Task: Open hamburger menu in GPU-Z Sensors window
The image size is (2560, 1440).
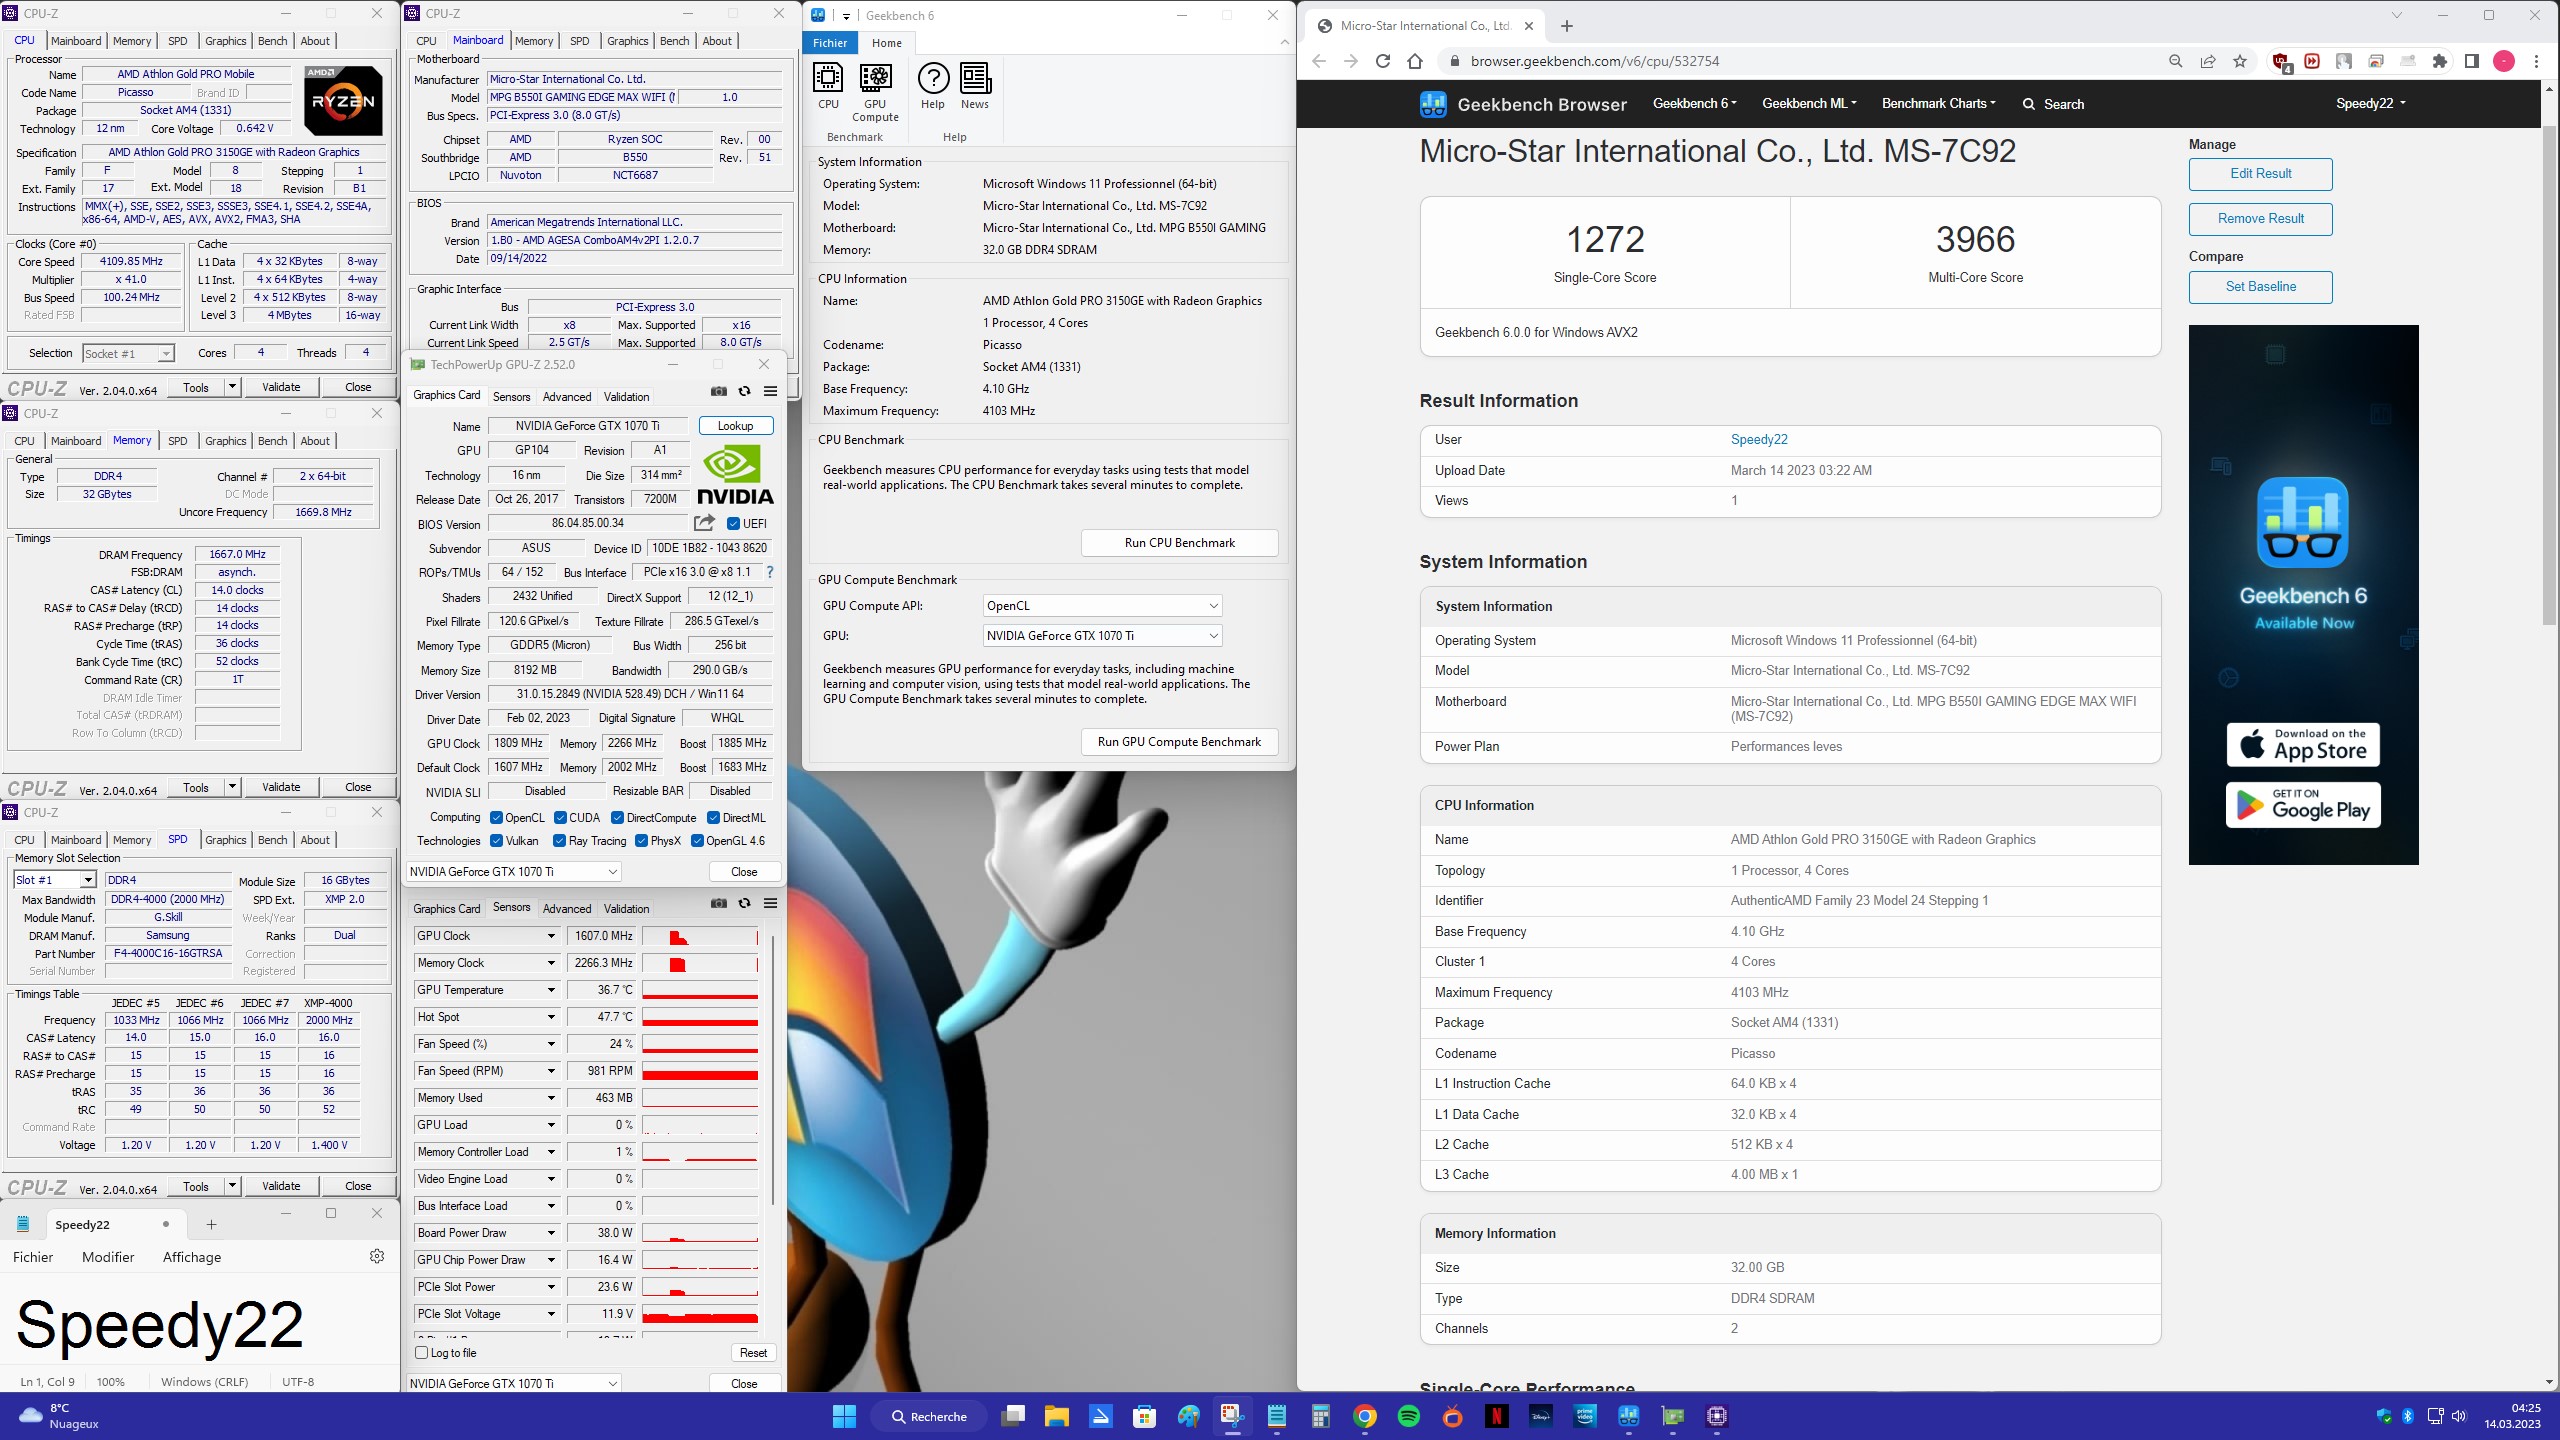Action: pyautogui.click(x=770, y=903)
